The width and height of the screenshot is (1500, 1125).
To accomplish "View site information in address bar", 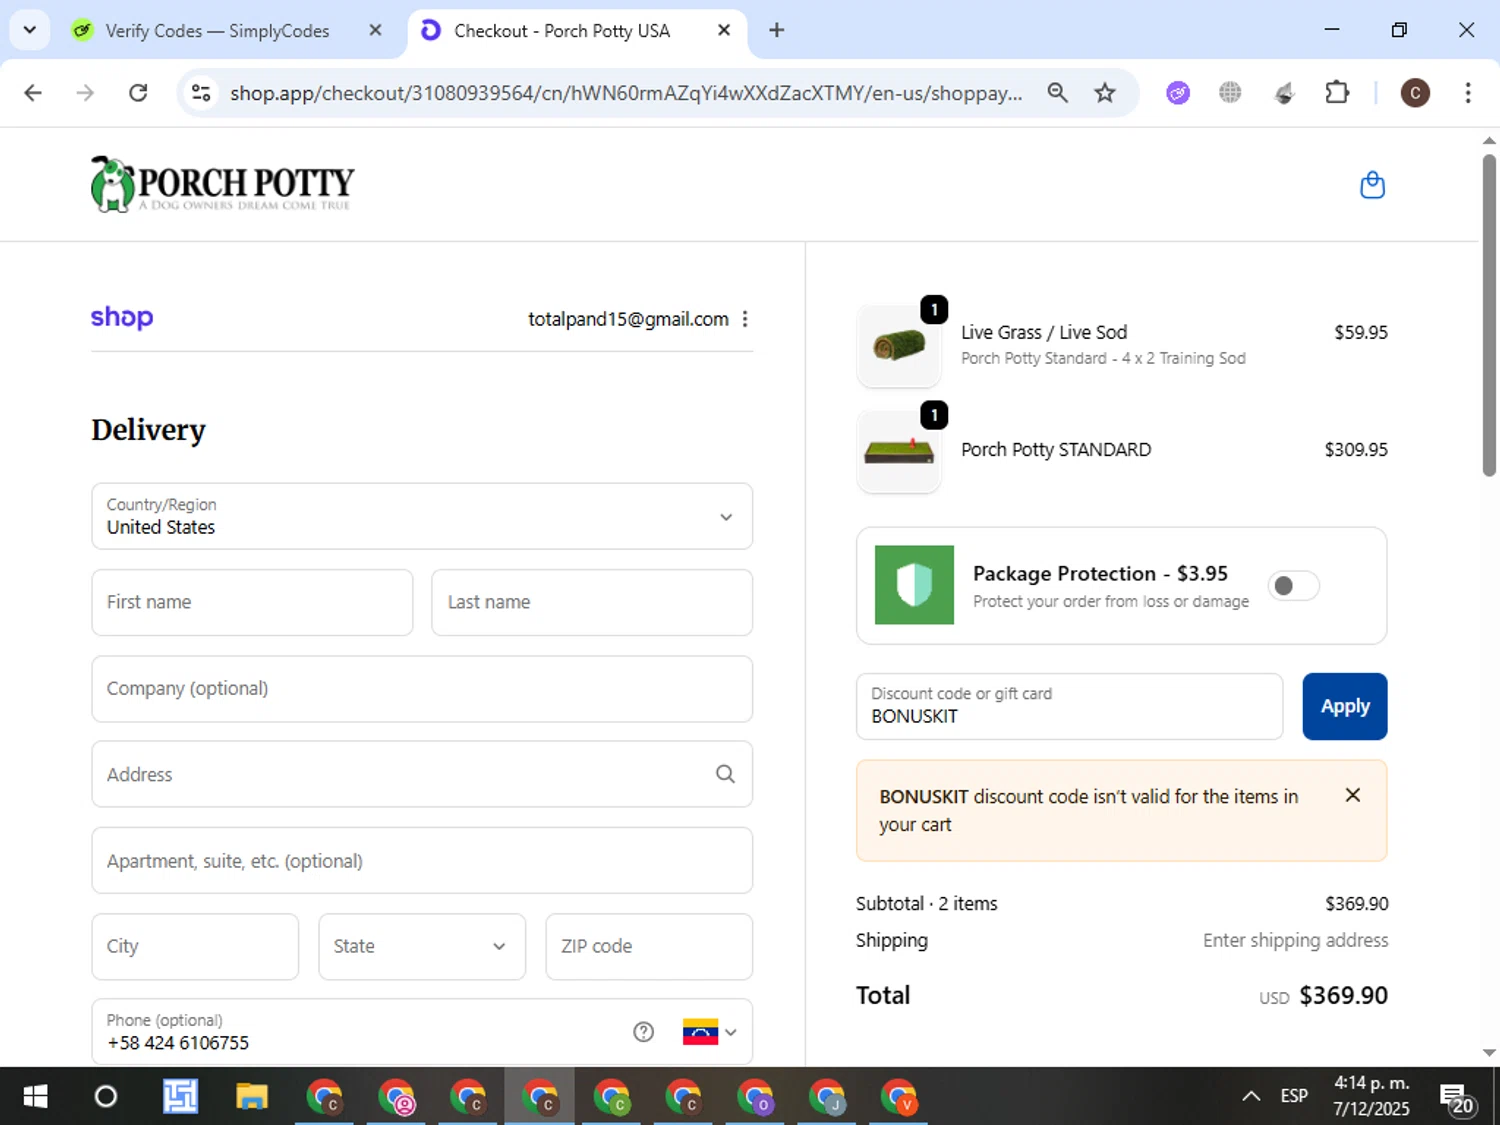I will tap(201, 93).
